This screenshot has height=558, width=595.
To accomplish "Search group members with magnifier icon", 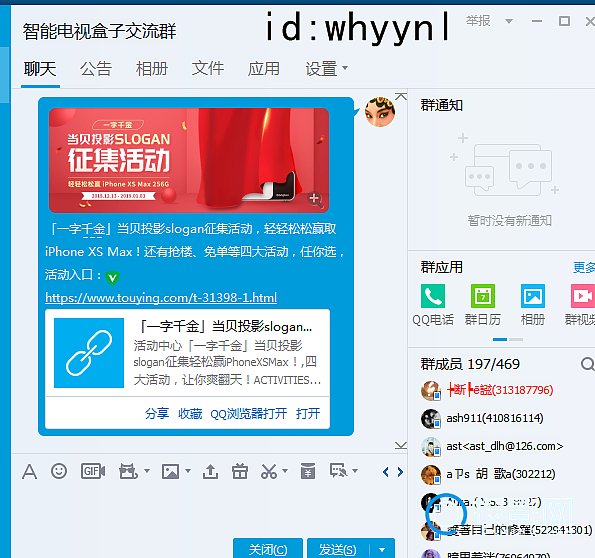I will [x=587, y=364].
